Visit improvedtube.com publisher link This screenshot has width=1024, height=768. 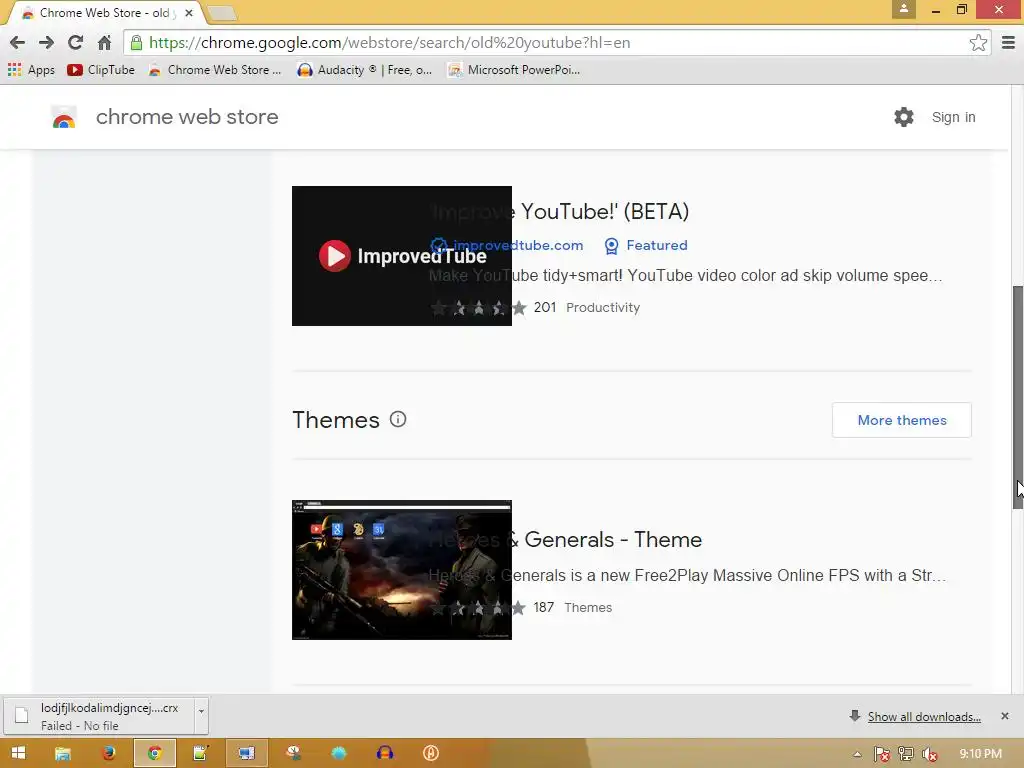(x=507, y=246)
